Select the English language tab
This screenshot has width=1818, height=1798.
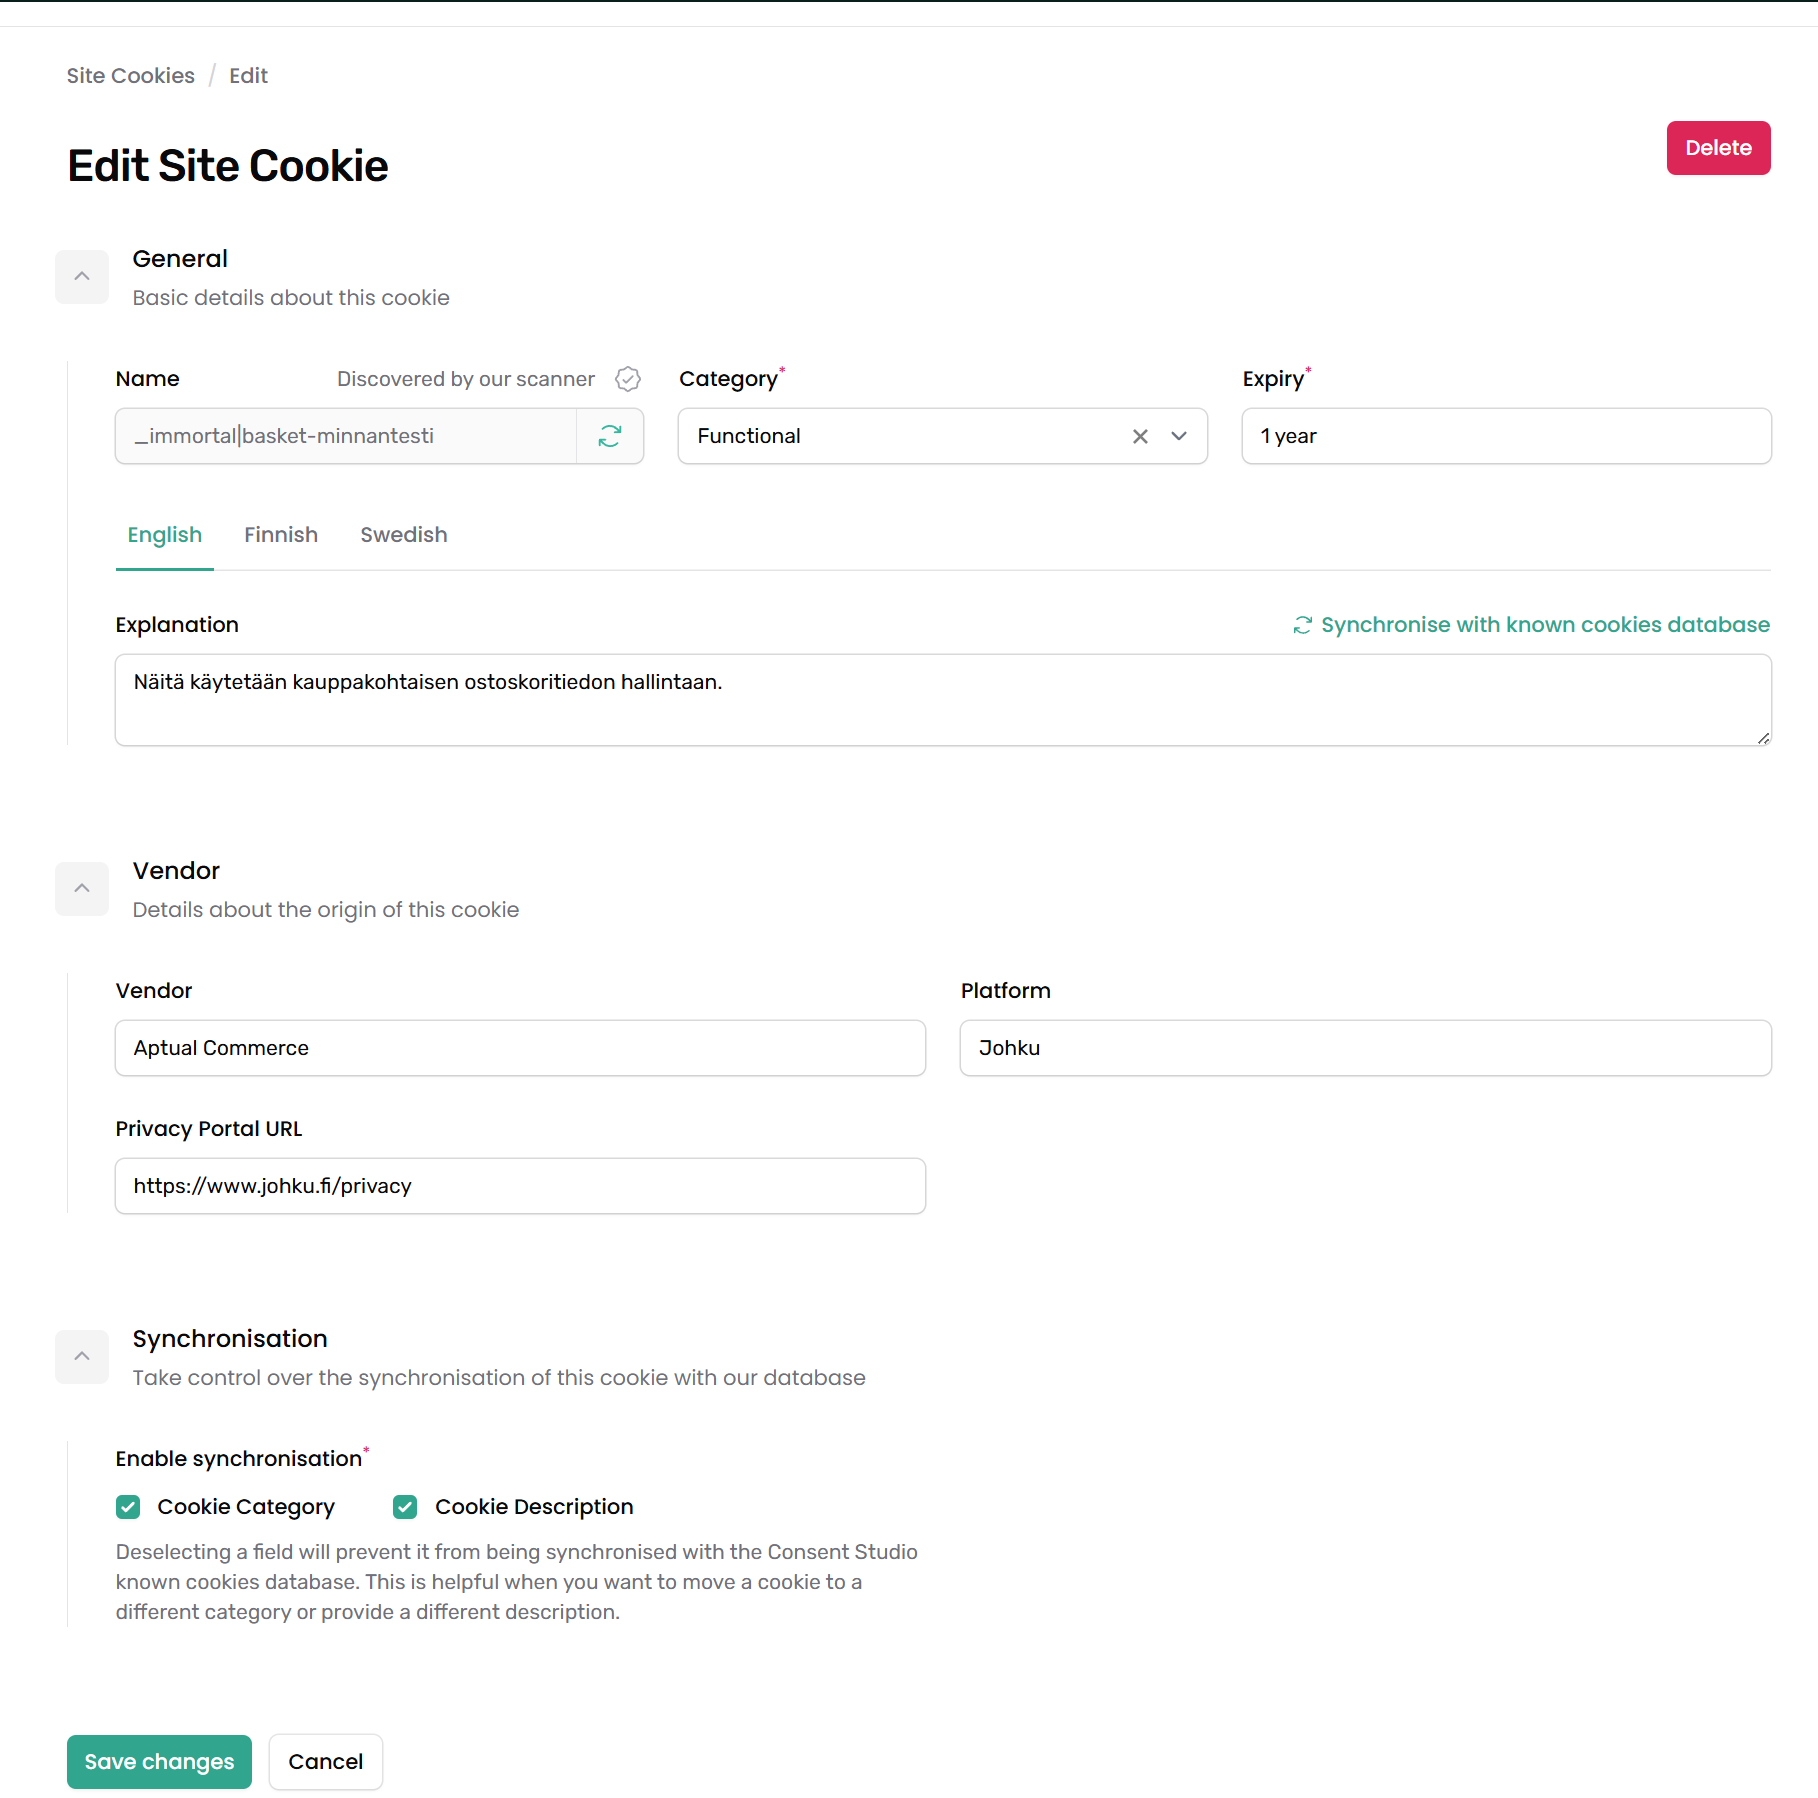165,535
